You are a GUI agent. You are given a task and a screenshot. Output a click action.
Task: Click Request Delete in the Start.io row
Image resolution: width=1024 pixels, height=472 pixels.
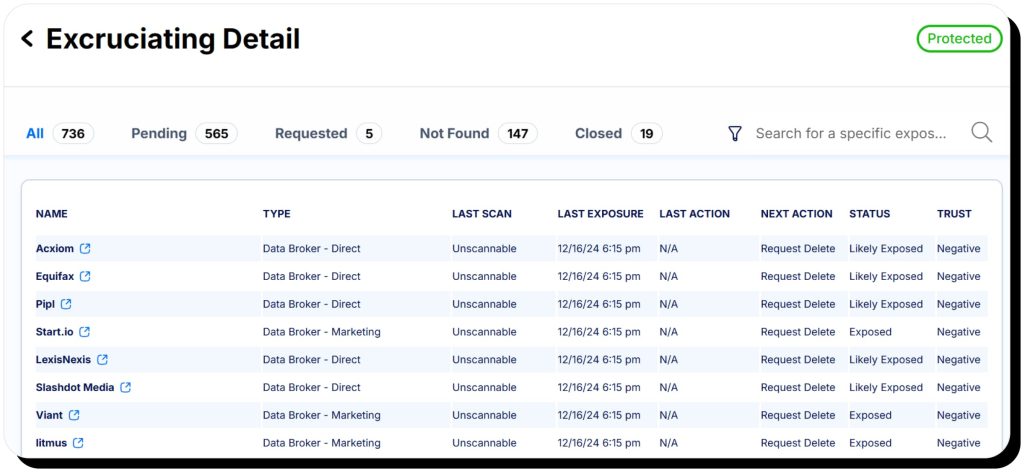pos(798,332)
